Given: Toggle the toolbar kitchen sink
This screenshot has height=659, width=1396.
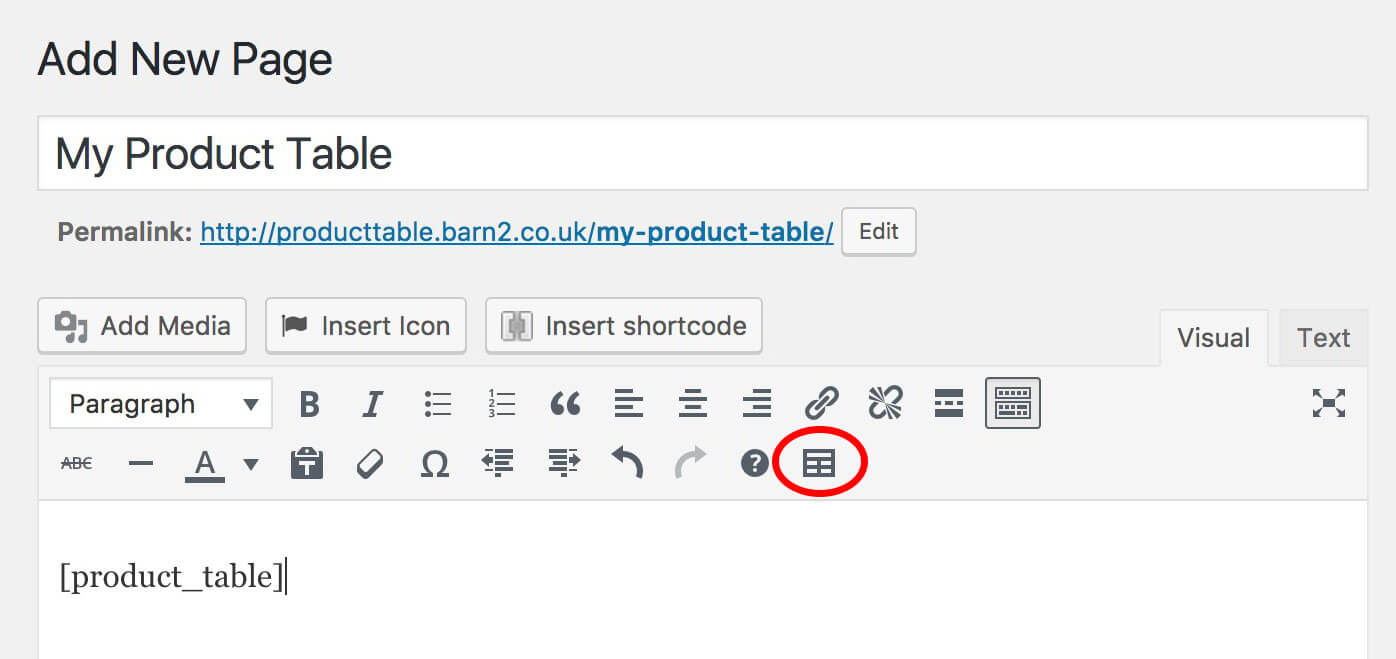Looking at the screenshot, I should click(x=1013, y=403).
